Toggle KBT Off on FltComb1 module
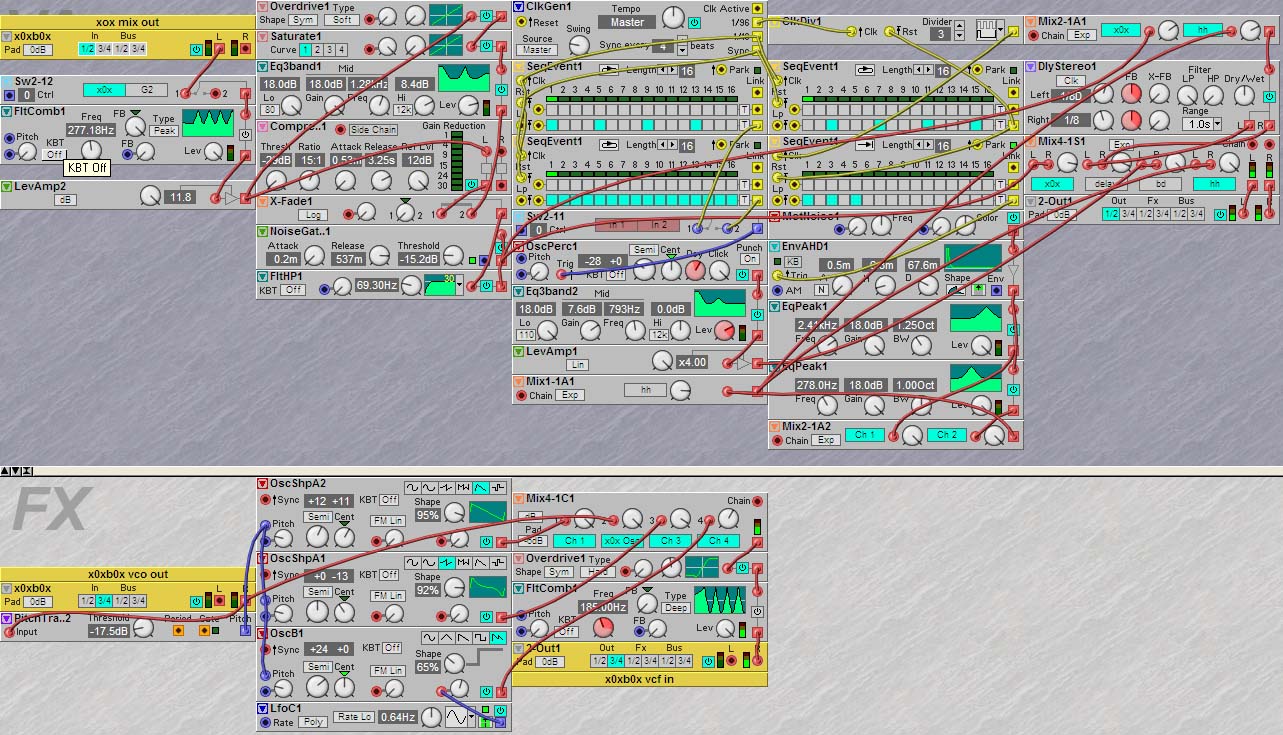This screenshot has height=735, width=1283. [54, 154]
